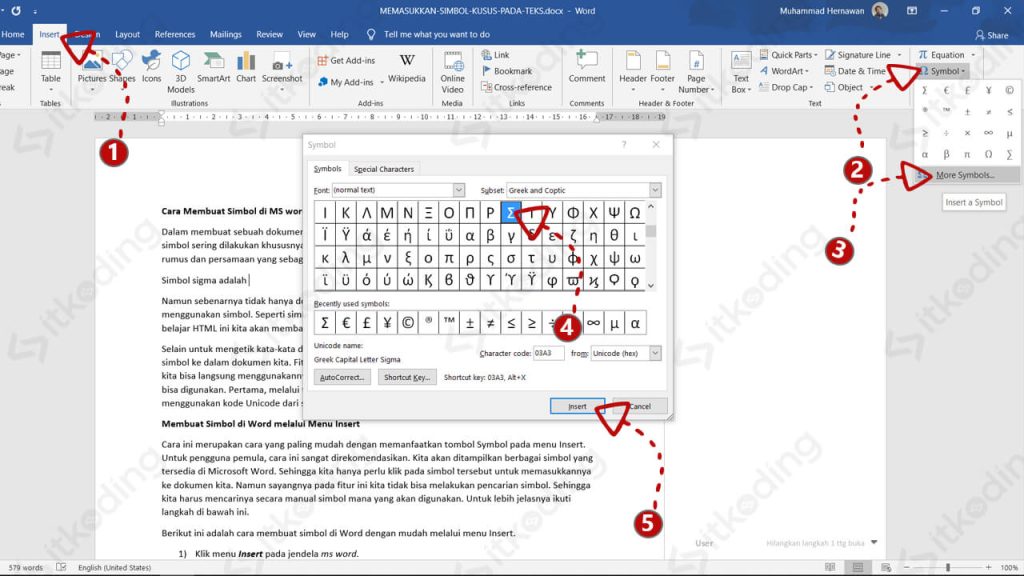This screenshot has width=1024, height=576.
Task: Open the Help ribbon tab
Action: (339, 34)
